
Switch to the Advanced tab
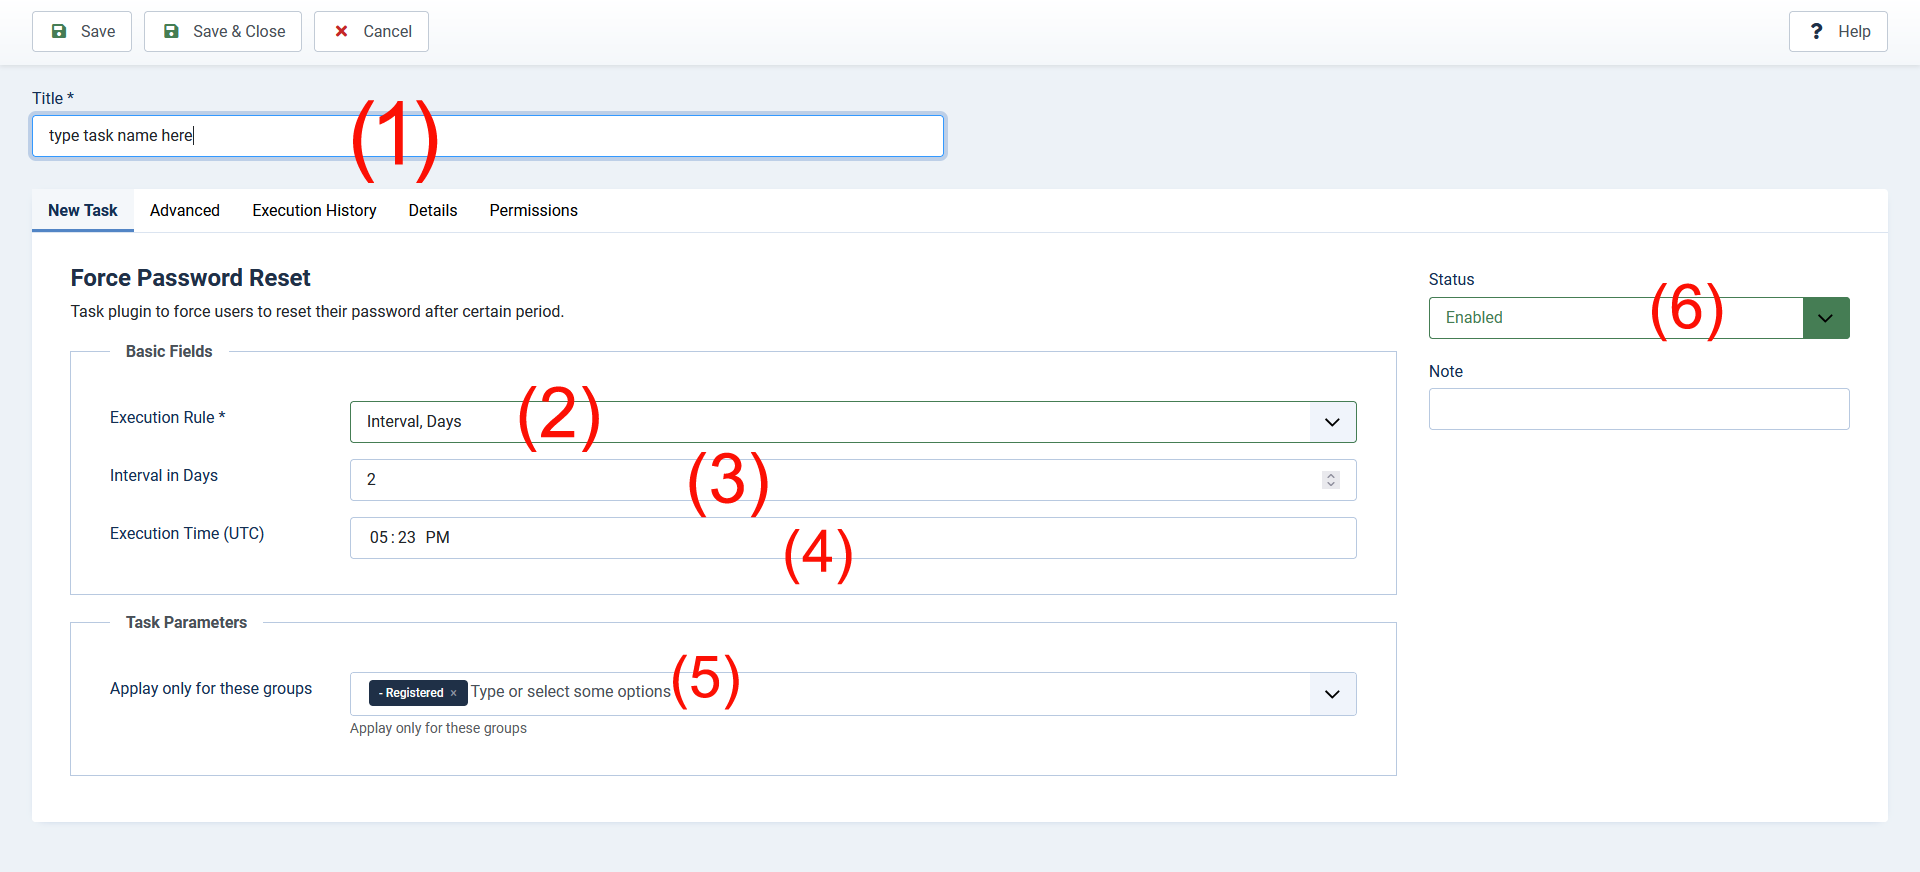185,211
